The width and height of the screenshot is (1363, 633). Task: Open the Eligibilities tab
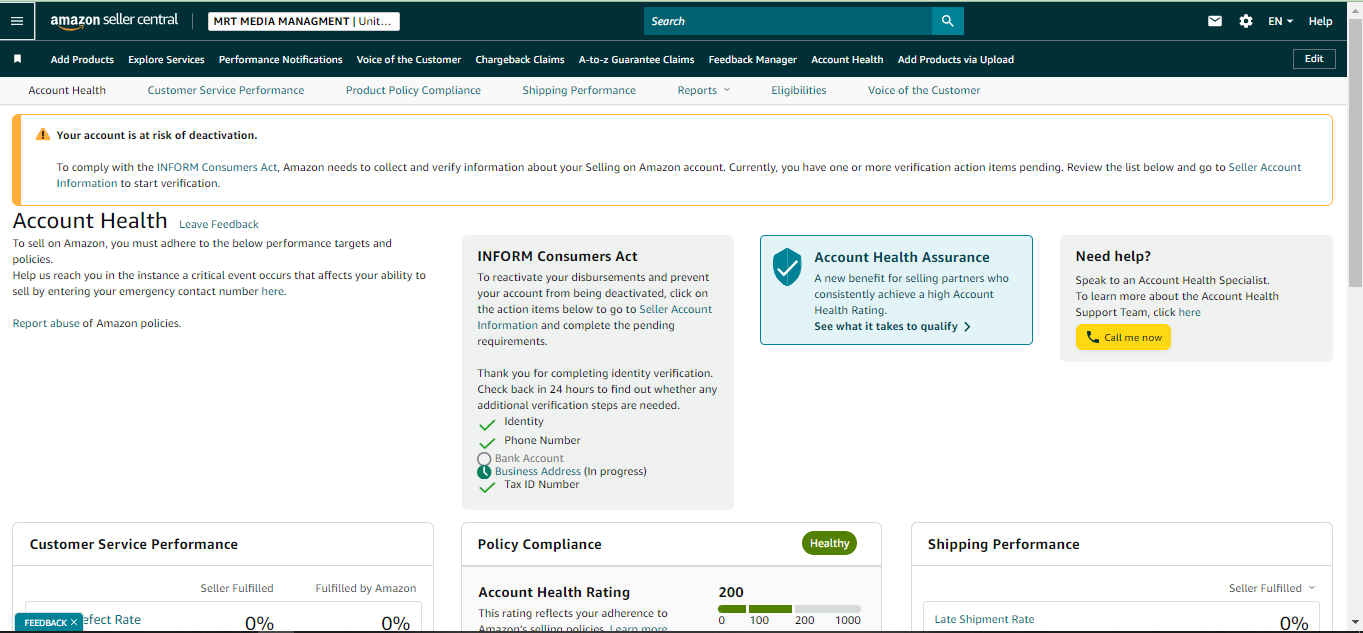(799, 90)
